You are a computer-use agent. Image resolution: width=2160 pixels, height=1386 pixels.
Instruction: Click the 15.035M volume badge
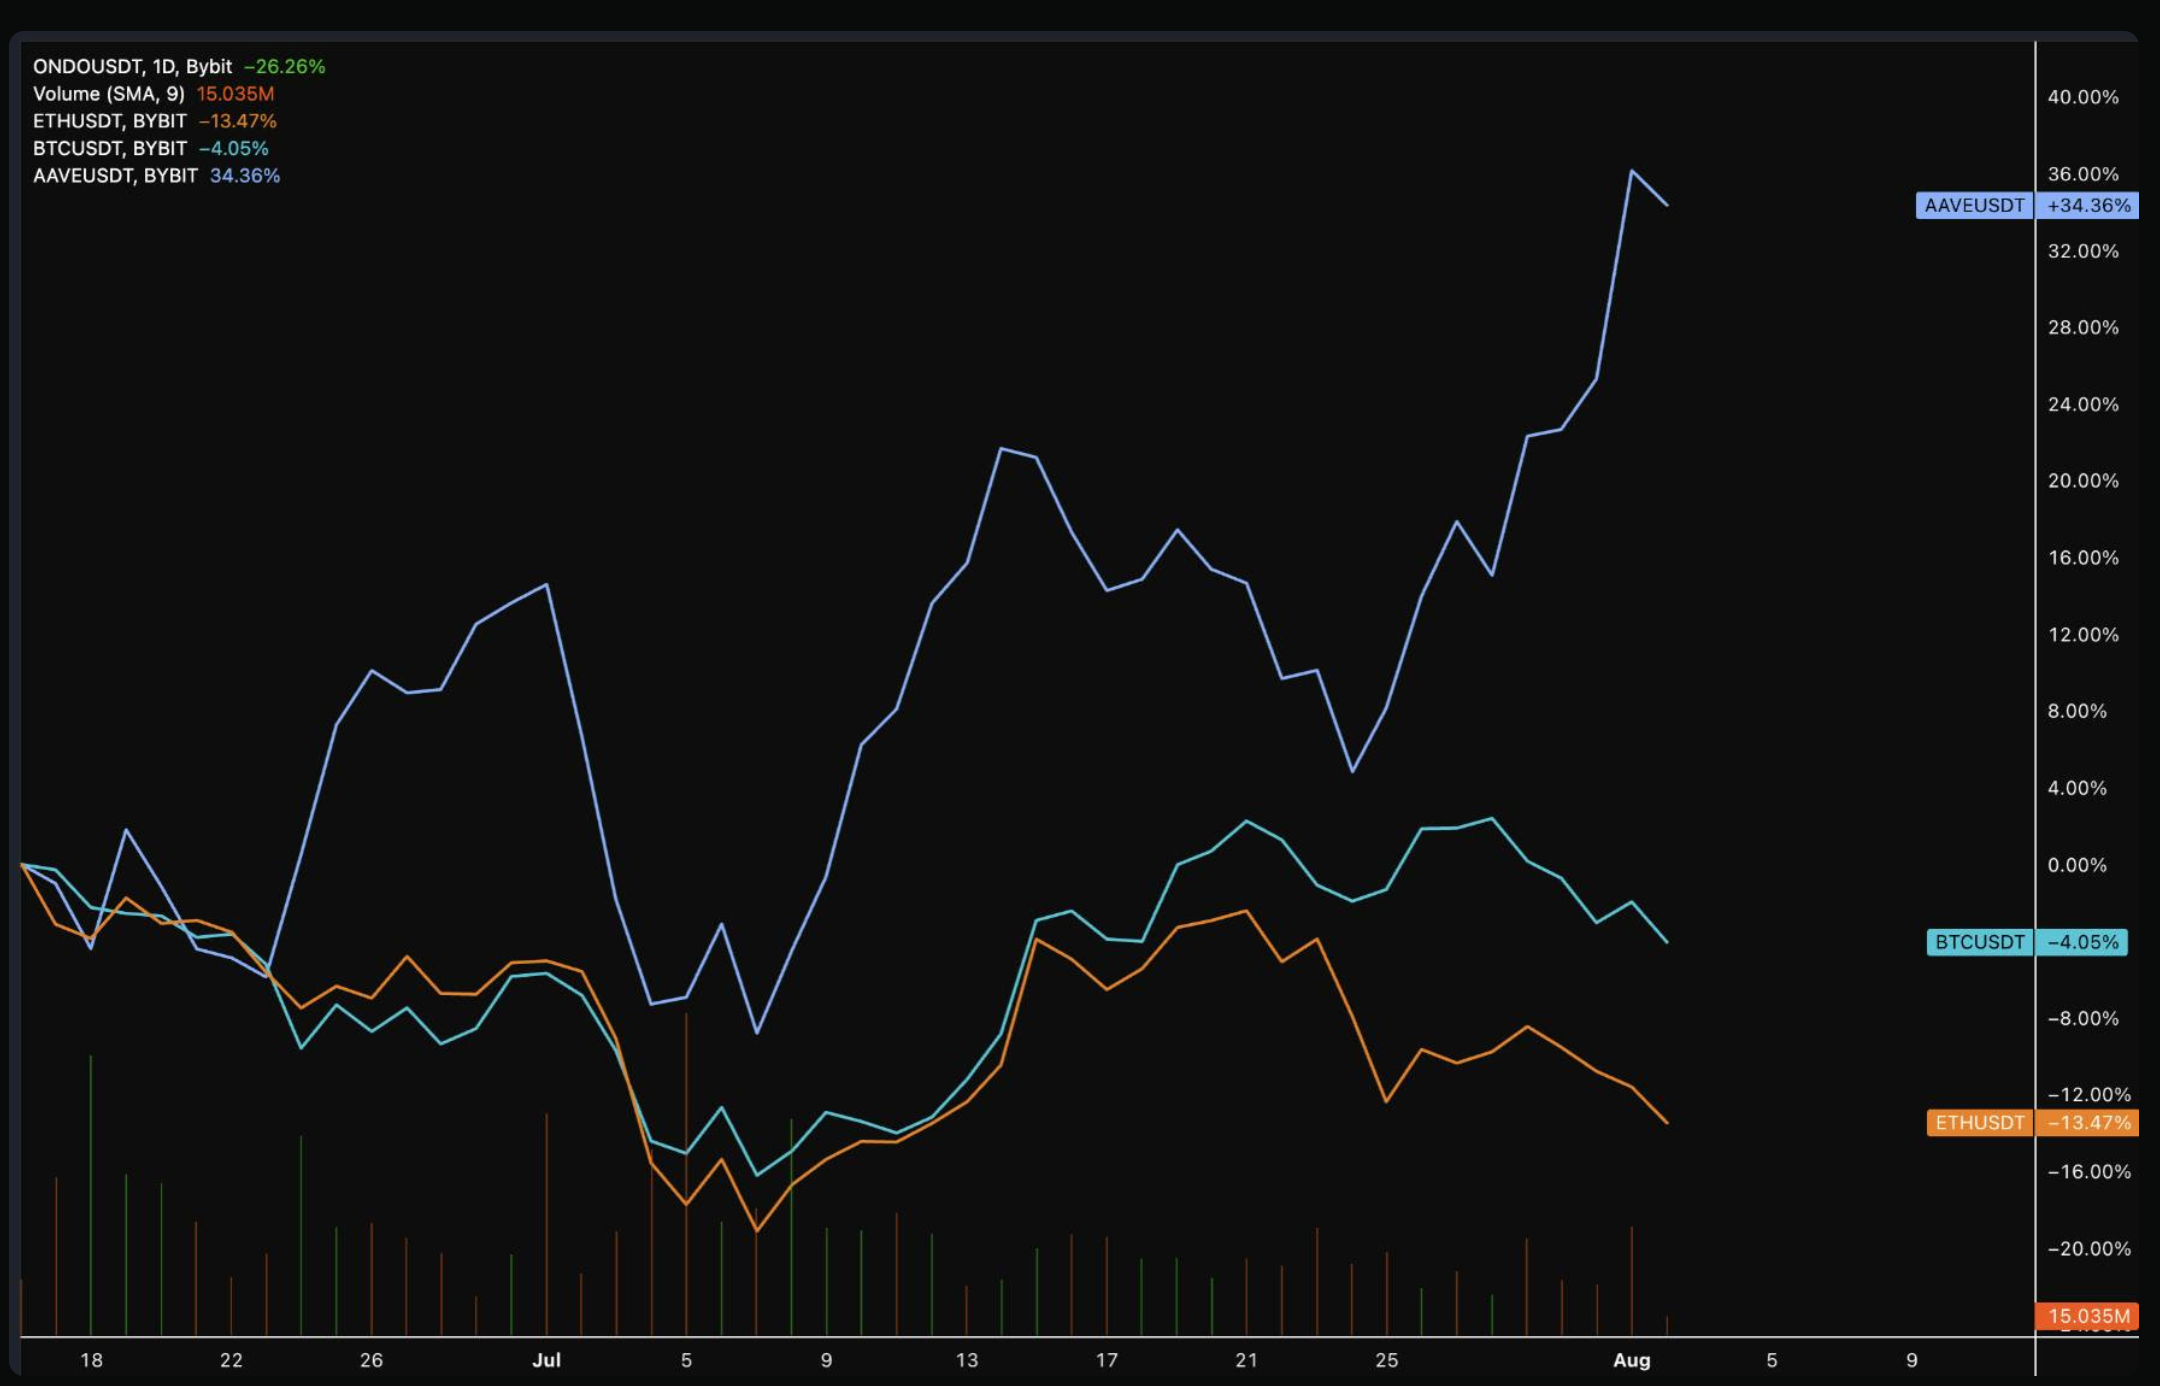(2088, 1316)
